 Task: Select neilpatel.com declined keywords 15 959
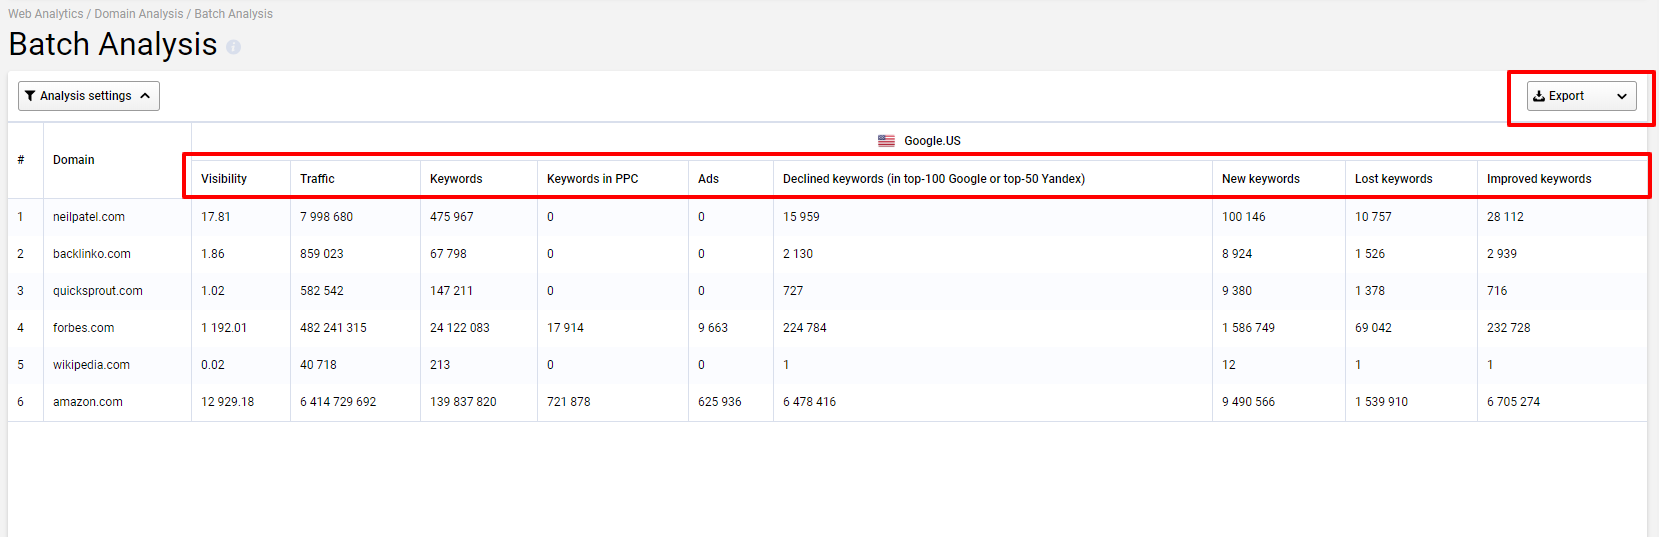click(x=801, y=217)
